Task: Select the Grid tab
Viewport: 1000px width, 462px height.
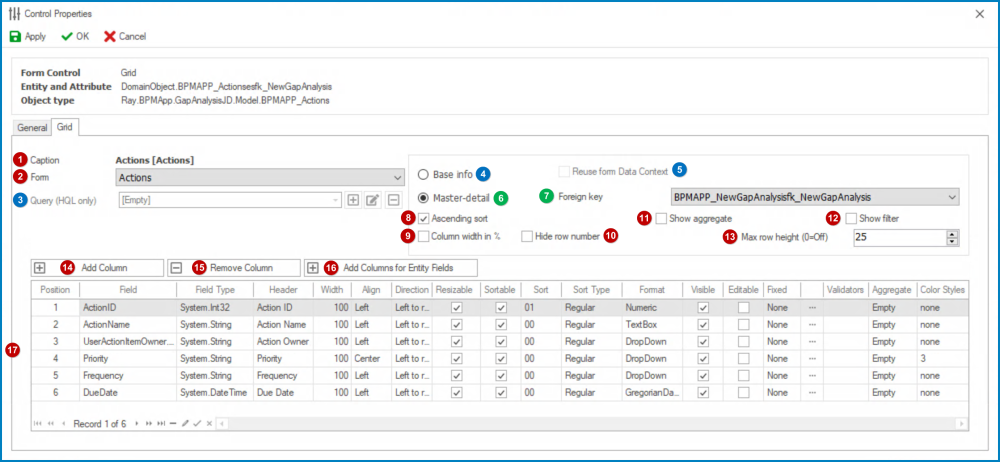Action: pos(64,128)
